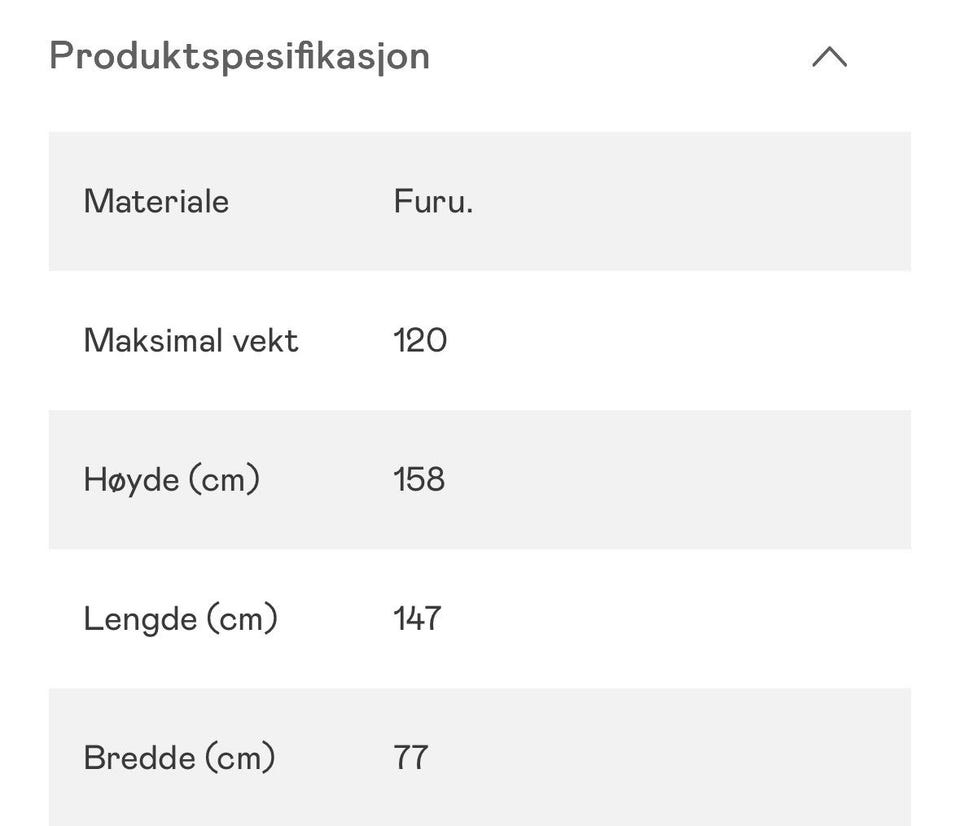
Task: Select the Høyde (cm) label
Action: [172, 479]
